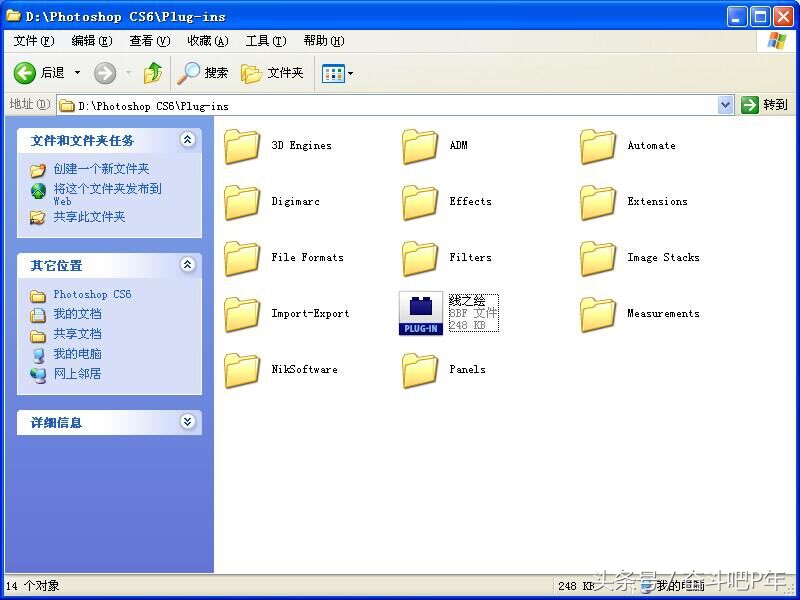Open 我的电脑 from other places

click(77, 354)
